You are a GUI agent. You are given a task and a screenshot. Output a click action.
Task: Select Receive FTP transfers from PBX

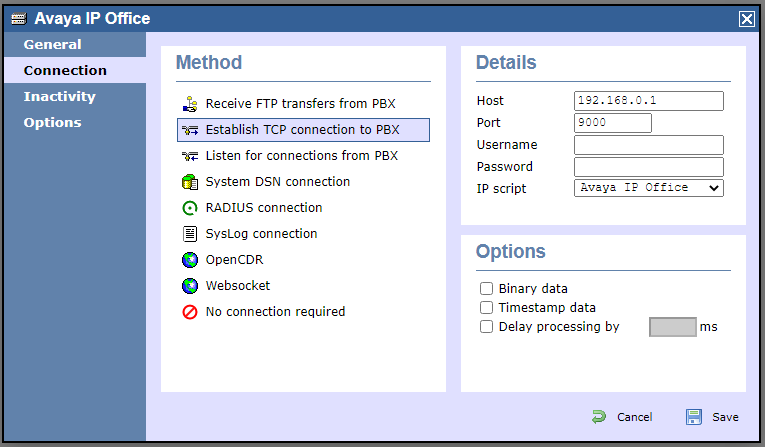point(303,104)
